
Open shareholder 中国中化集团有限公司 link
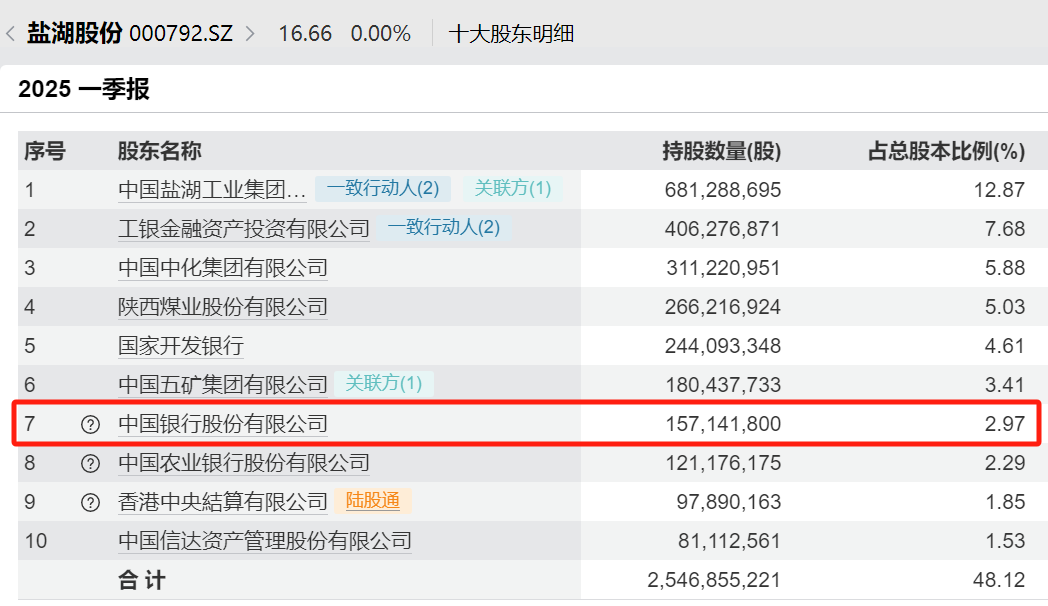(x=223, y=268)
